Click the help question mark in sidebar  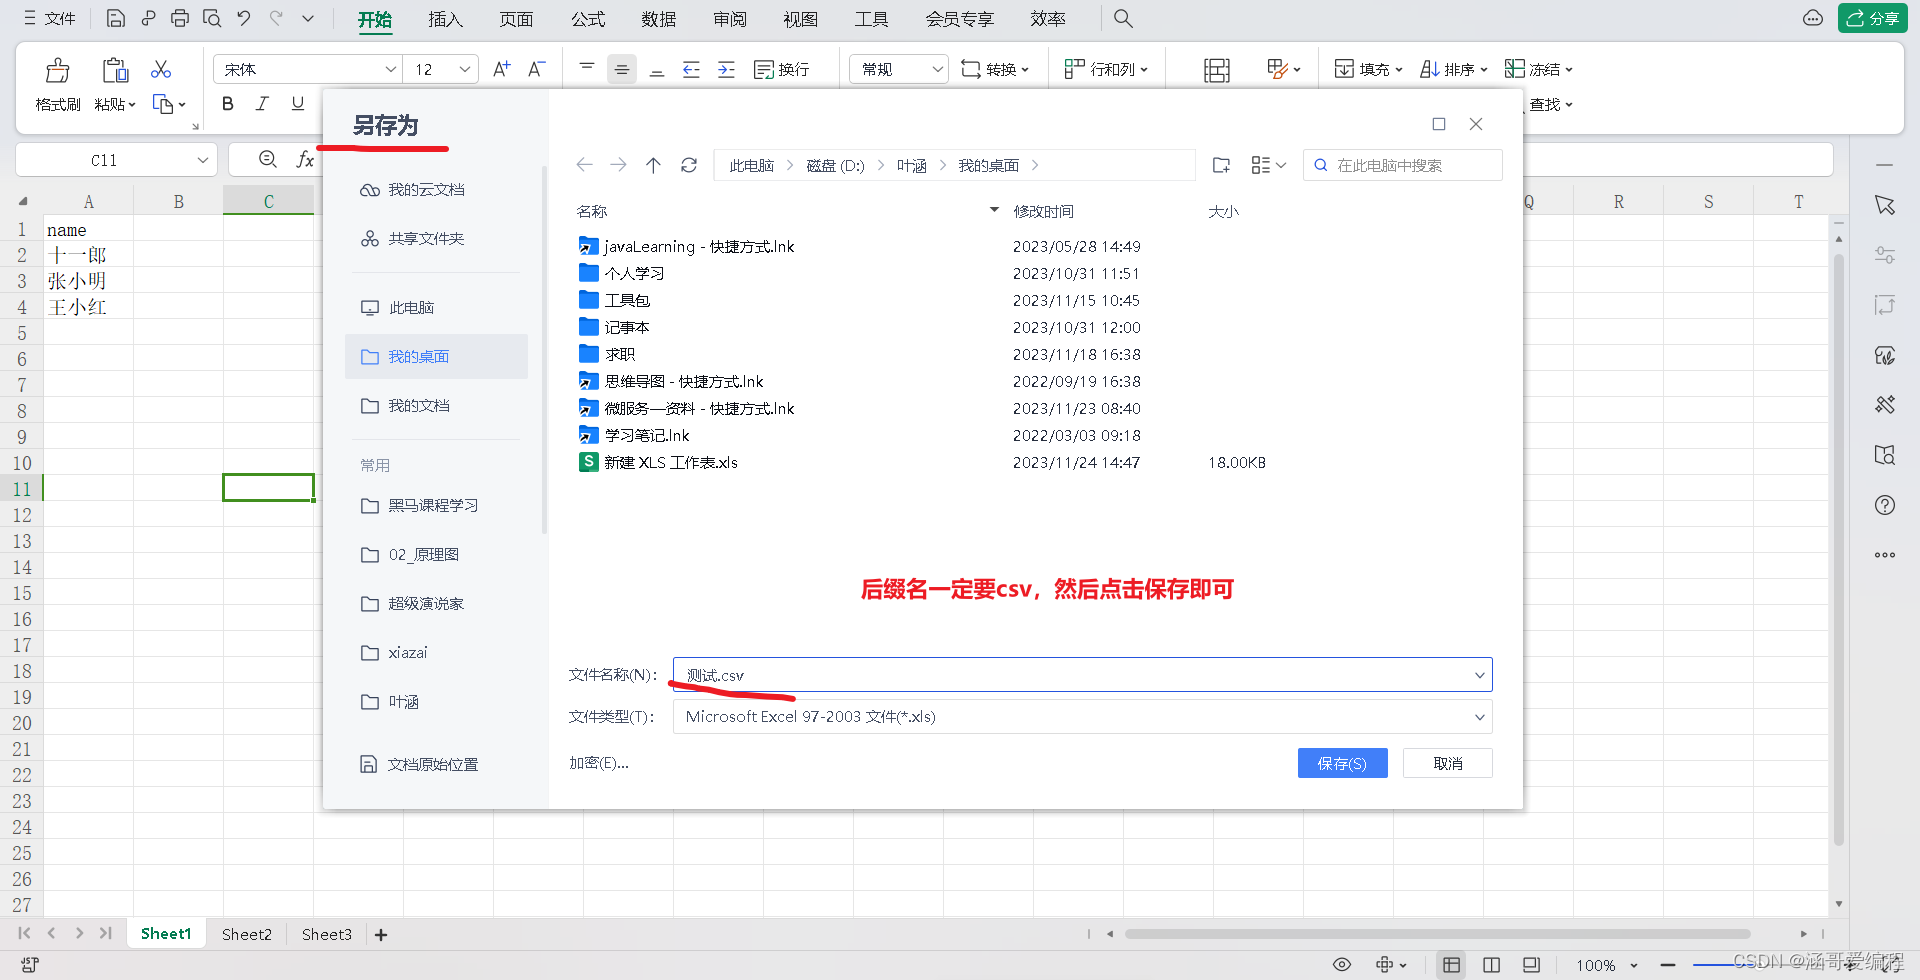[x=1885, y=505]
